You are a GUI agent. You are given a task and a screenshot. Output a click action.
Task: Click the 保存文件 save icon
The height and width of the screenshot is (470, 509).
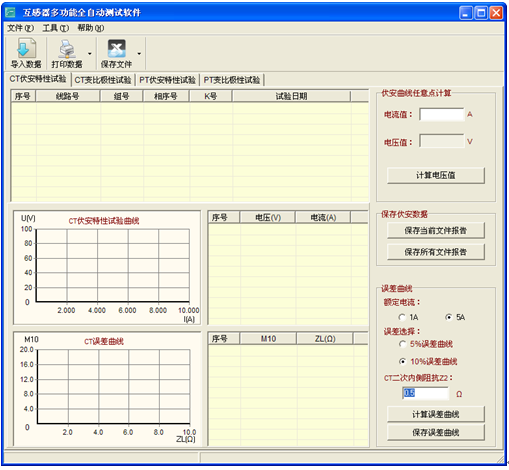coord(116,49)
